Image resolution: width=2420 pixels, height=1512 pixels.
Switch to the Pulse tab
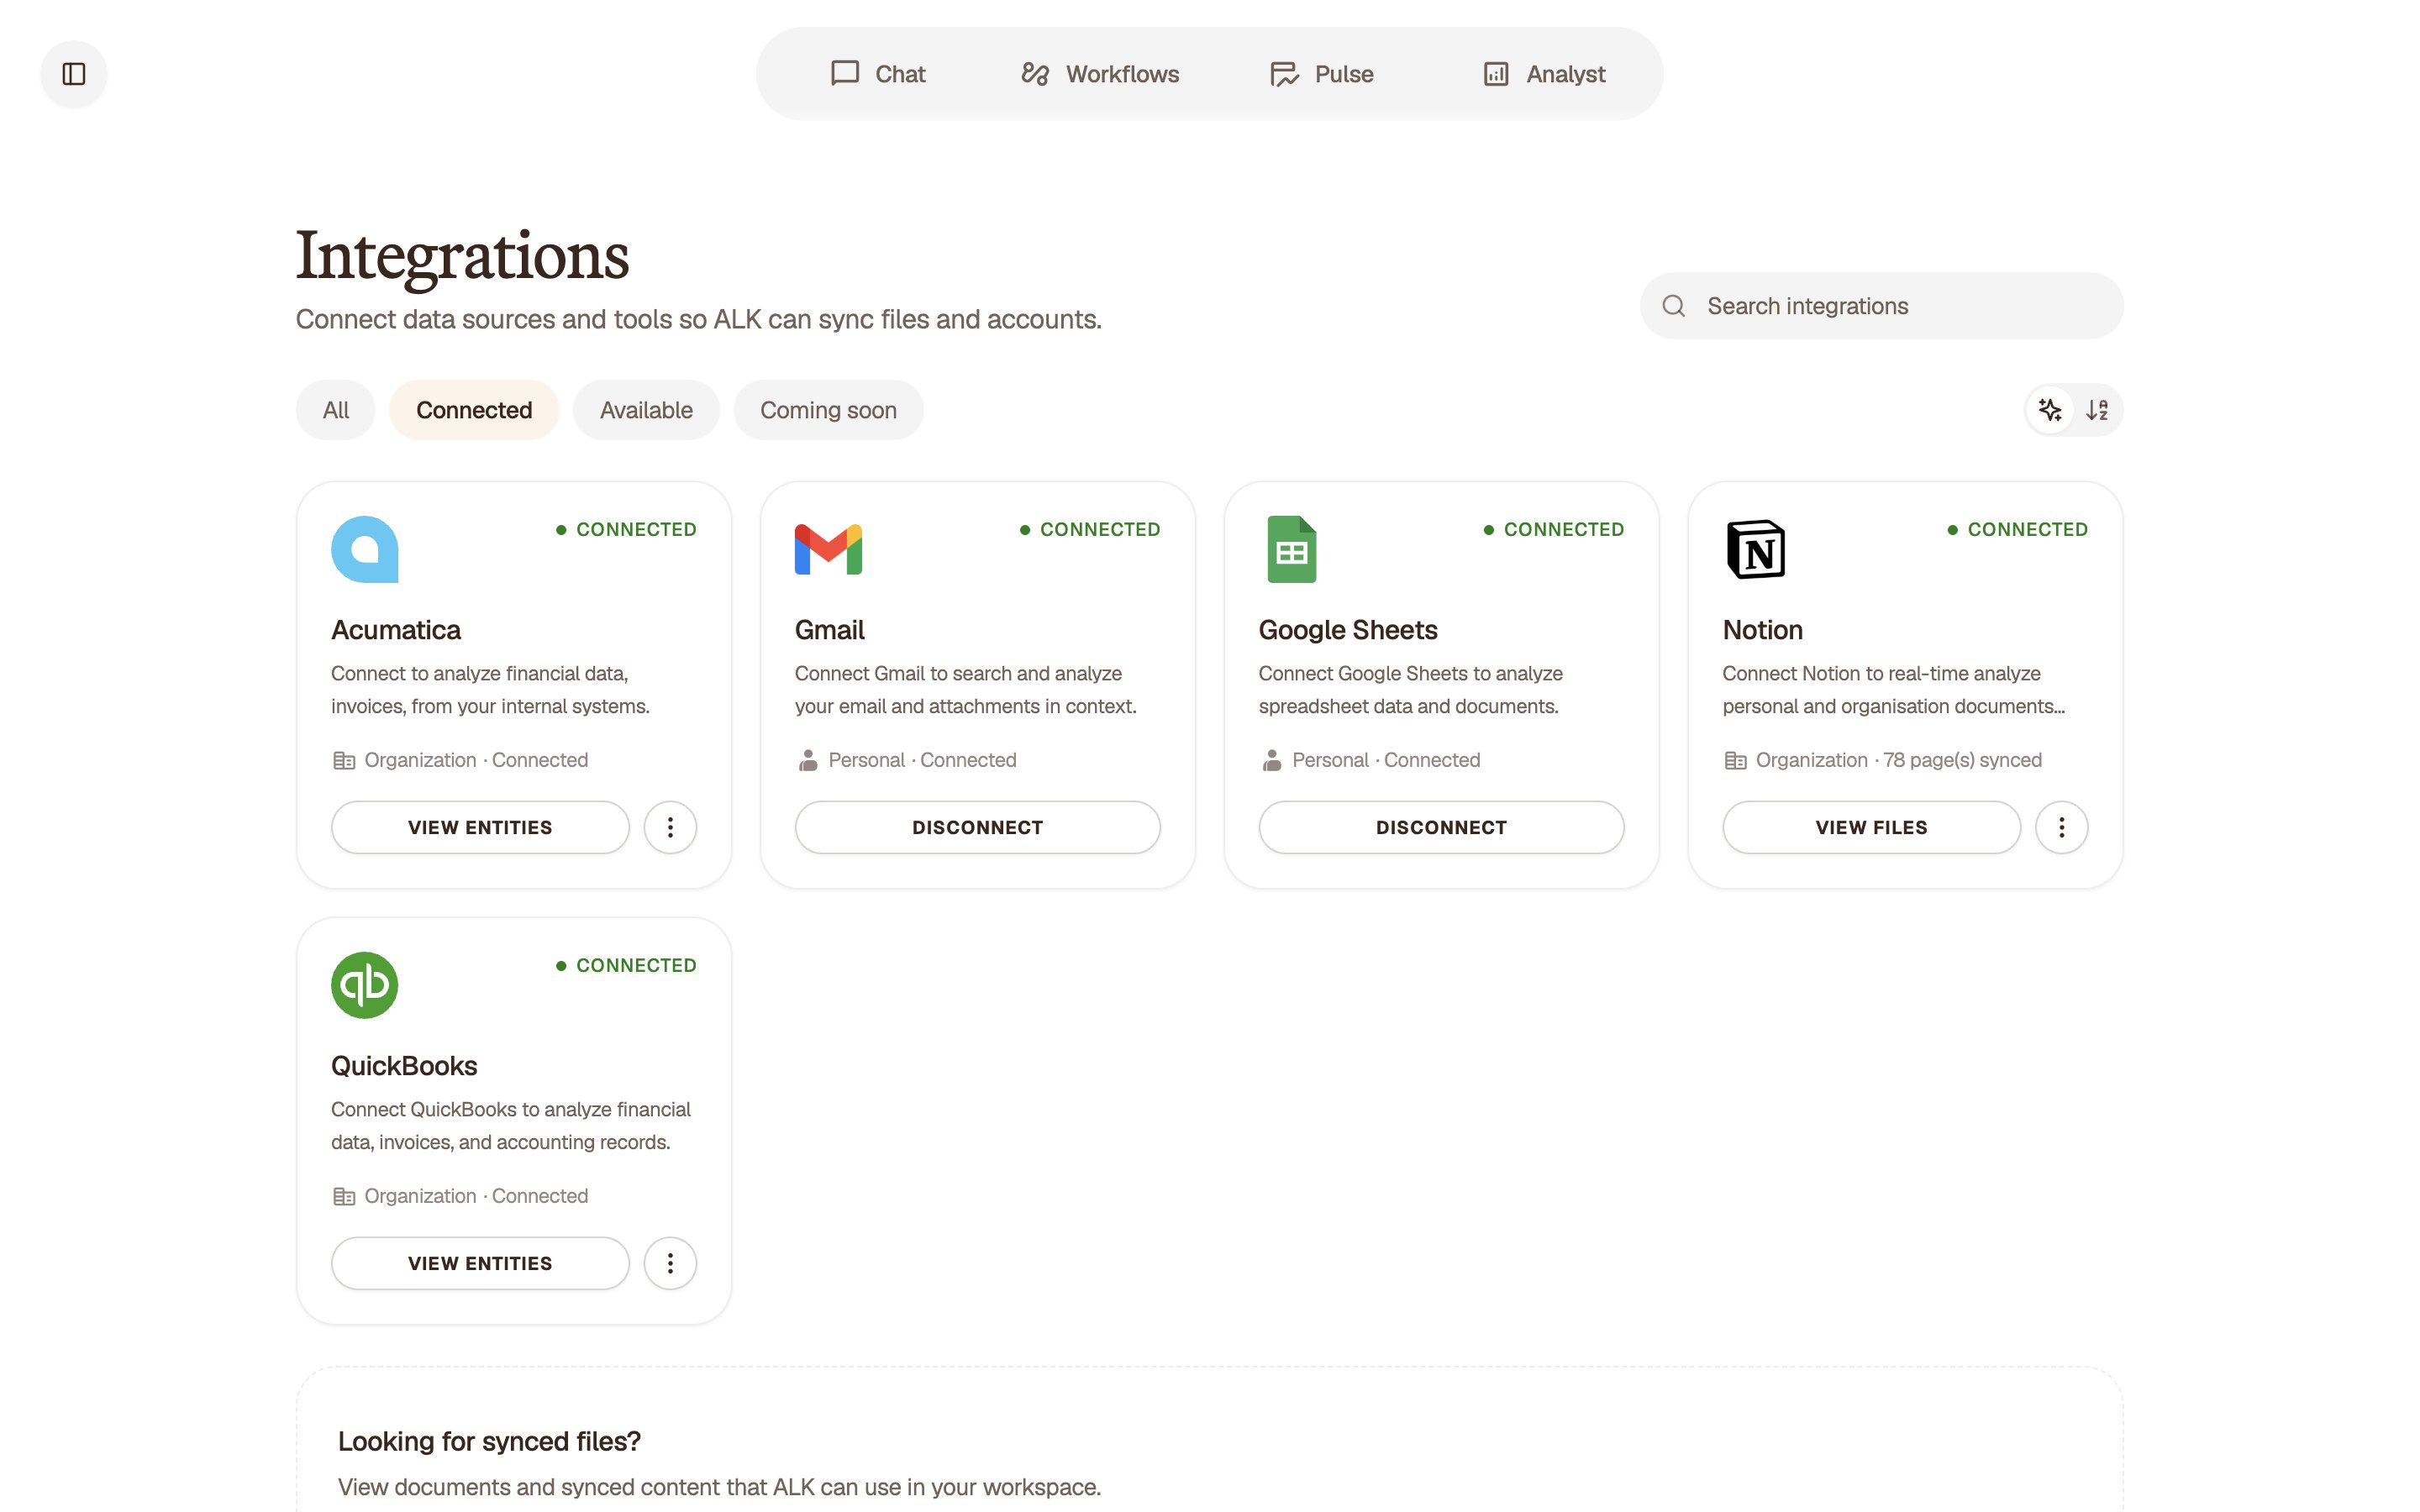[1321, 74]
